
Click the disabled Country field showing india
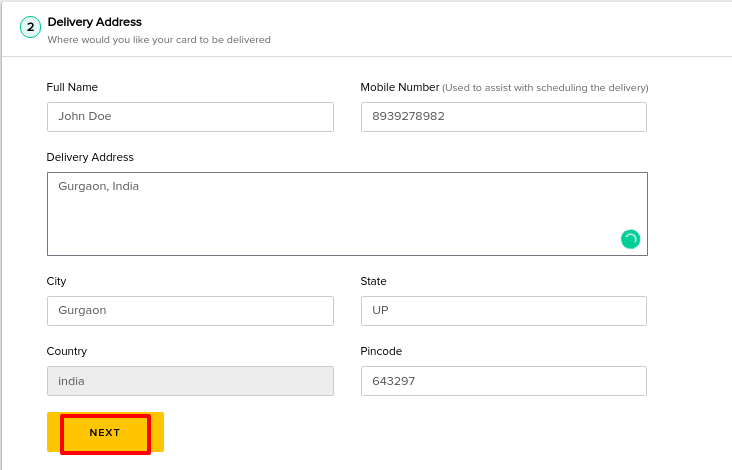coord(190,381)
